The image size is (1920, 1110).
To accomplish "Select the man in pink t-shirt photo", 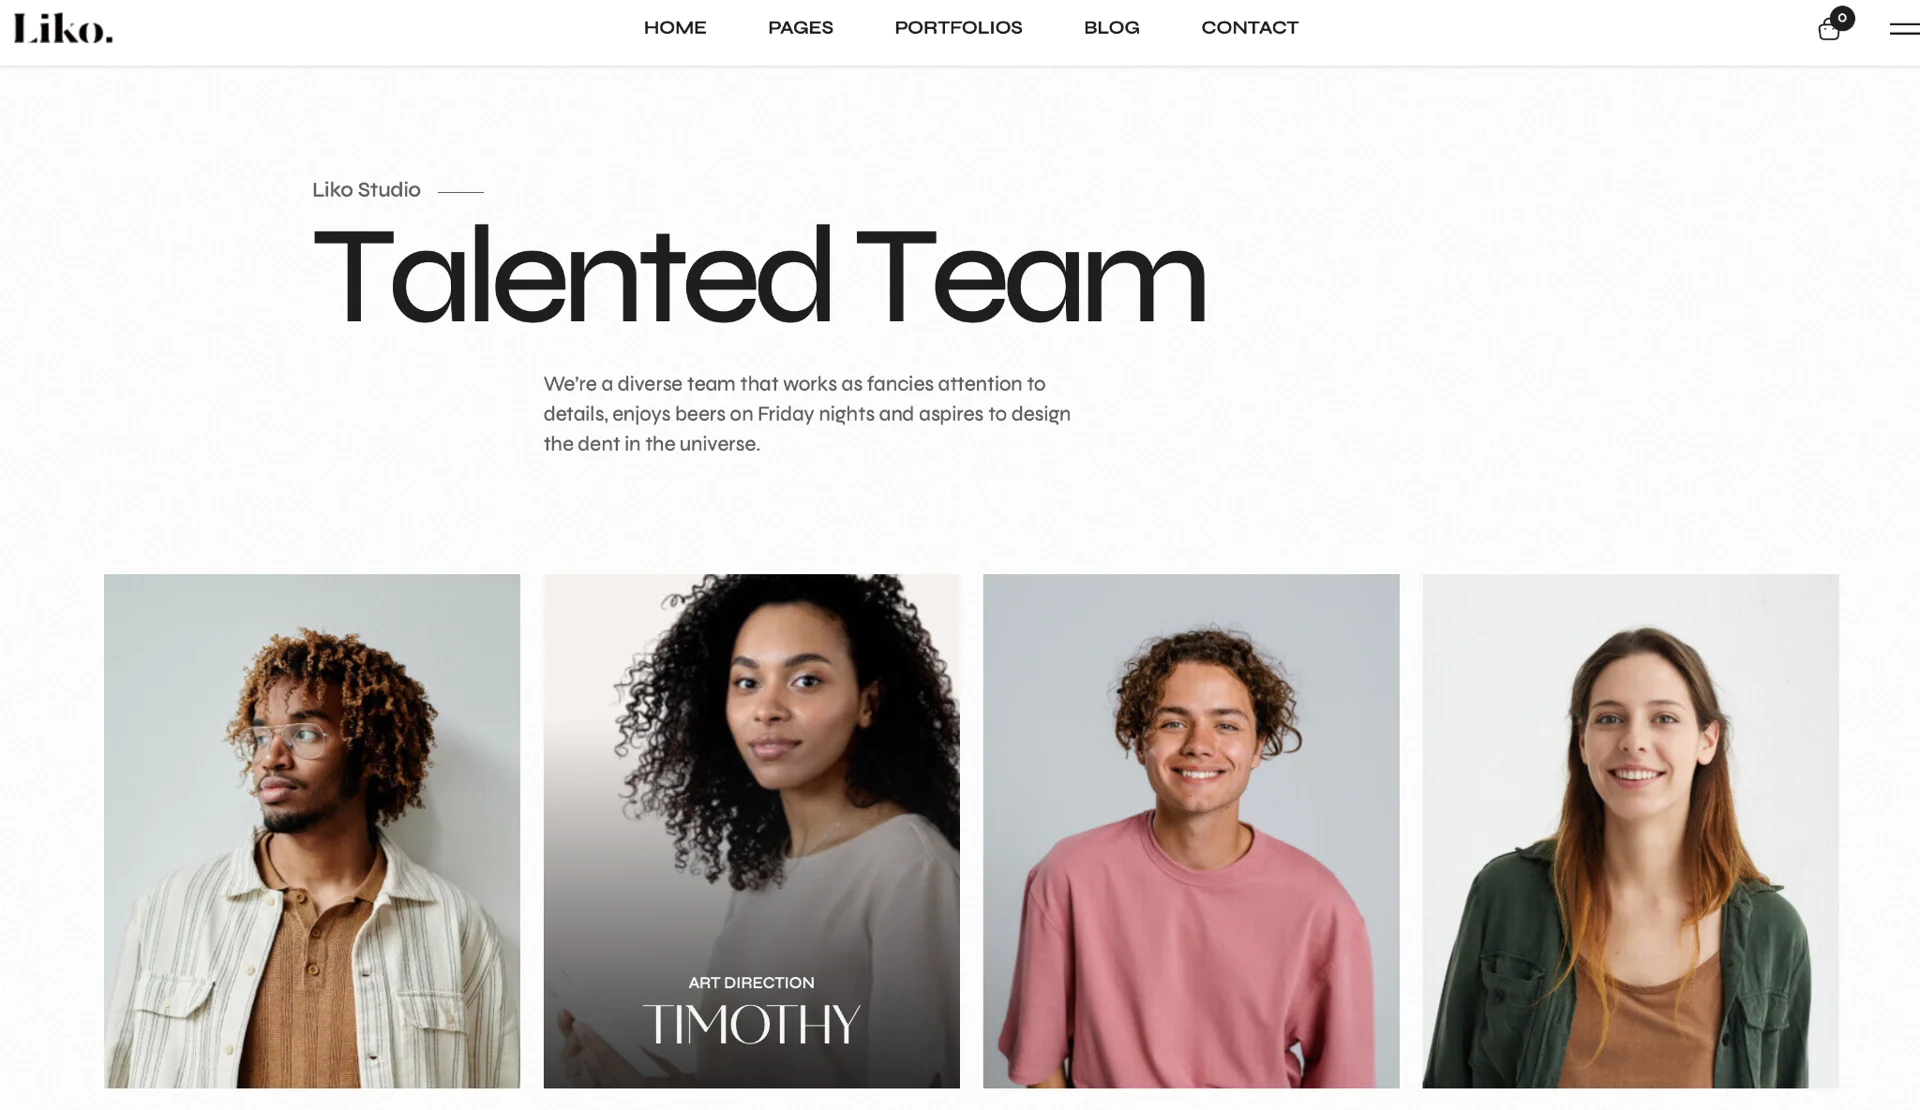I will click(1191, 830).
